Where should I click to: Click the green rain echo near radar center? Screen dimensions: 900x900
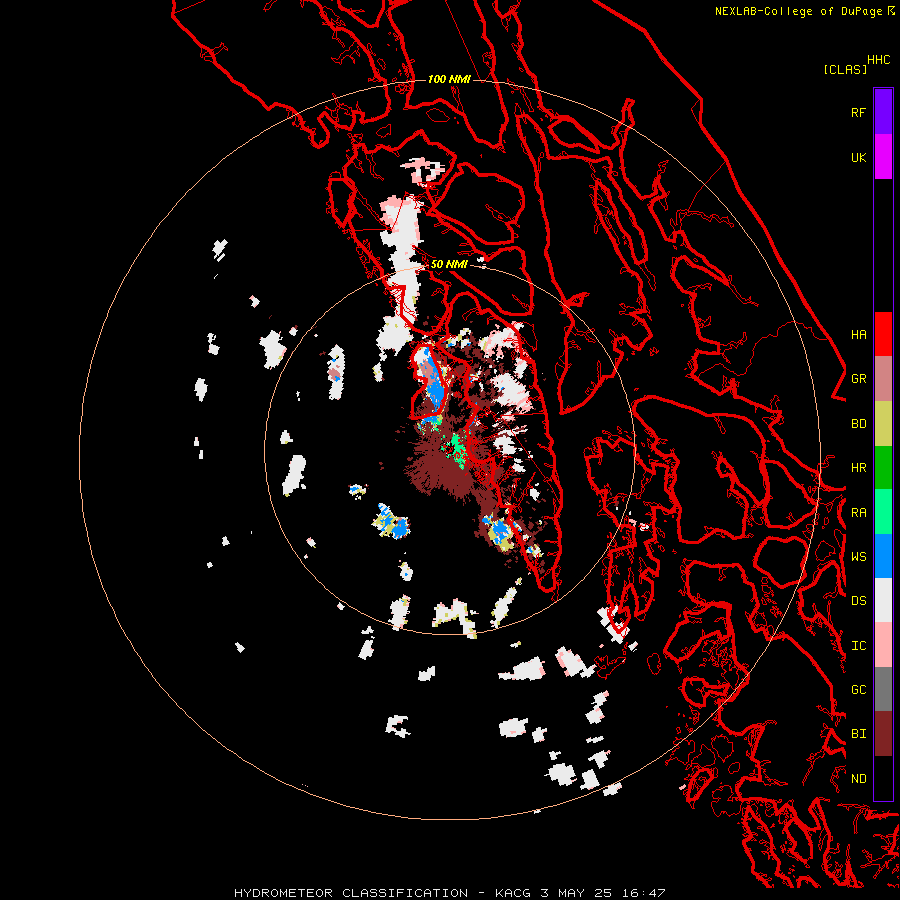(458, 448)
